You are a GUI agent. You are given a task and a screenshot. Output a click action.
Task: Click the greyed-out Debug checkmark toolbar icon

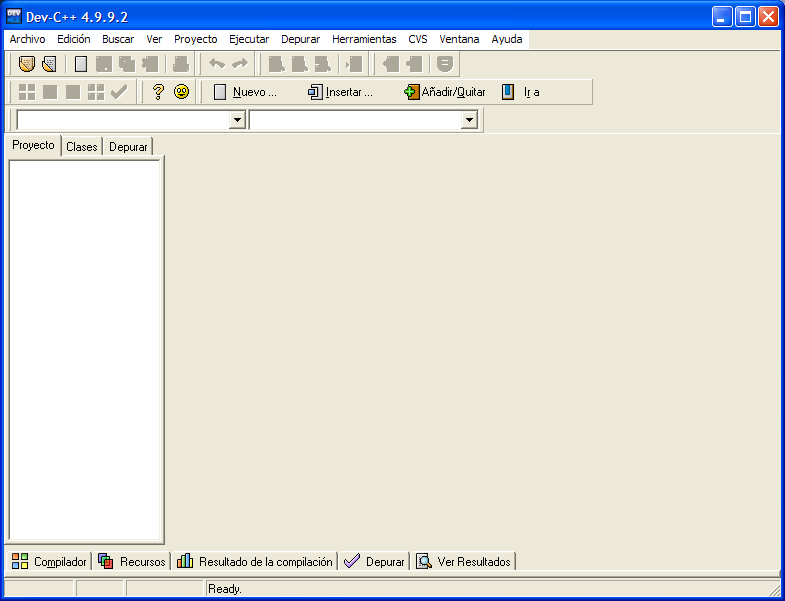(x=119, y=92)
